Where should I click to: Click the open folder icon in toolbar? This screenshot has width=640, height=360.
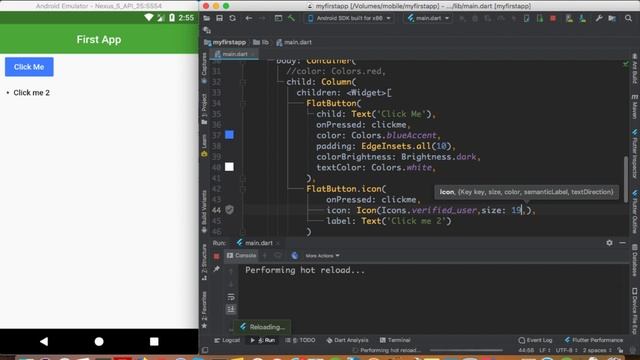207,18
